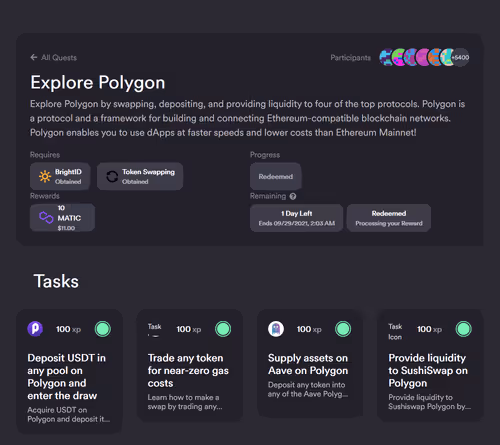The height and width of the screenshot is (445, 500).
Task: Click the first participant avatar
Action: click(387, 57)
